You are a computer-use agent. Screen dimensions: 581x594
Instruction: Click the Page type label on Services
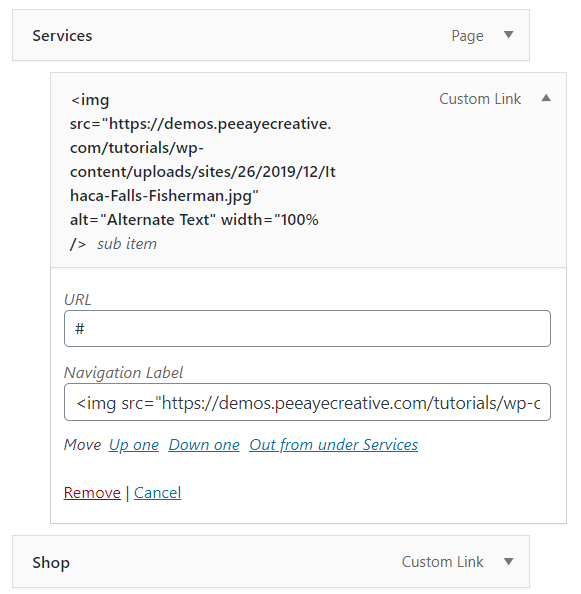point(467,36)
